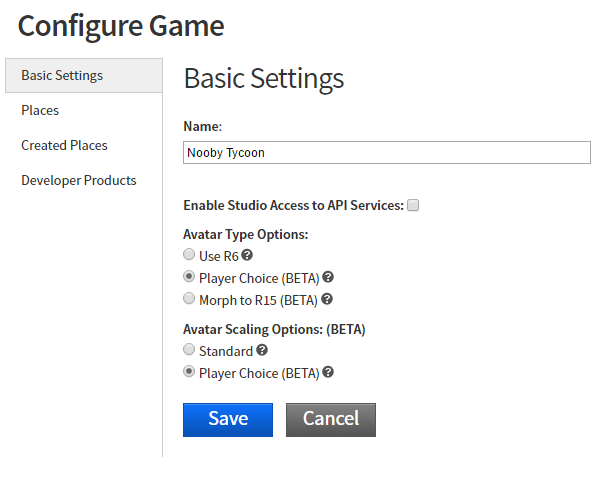The width and height of the screenshot is (608, 480).
Task: Click help icon next to Morph to R15
Action: [327, 299]
